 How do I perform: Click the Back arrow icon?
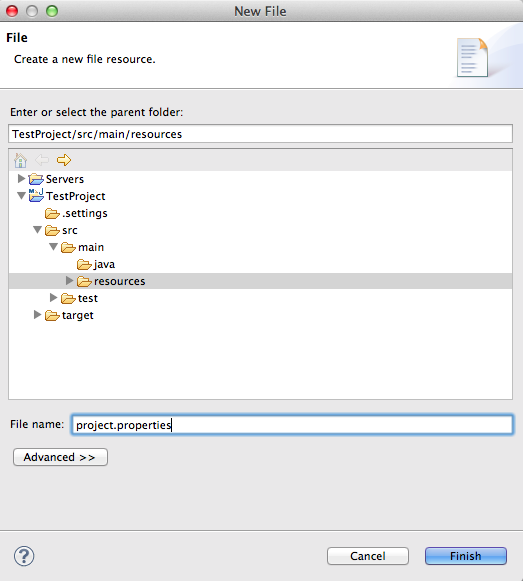42,160
